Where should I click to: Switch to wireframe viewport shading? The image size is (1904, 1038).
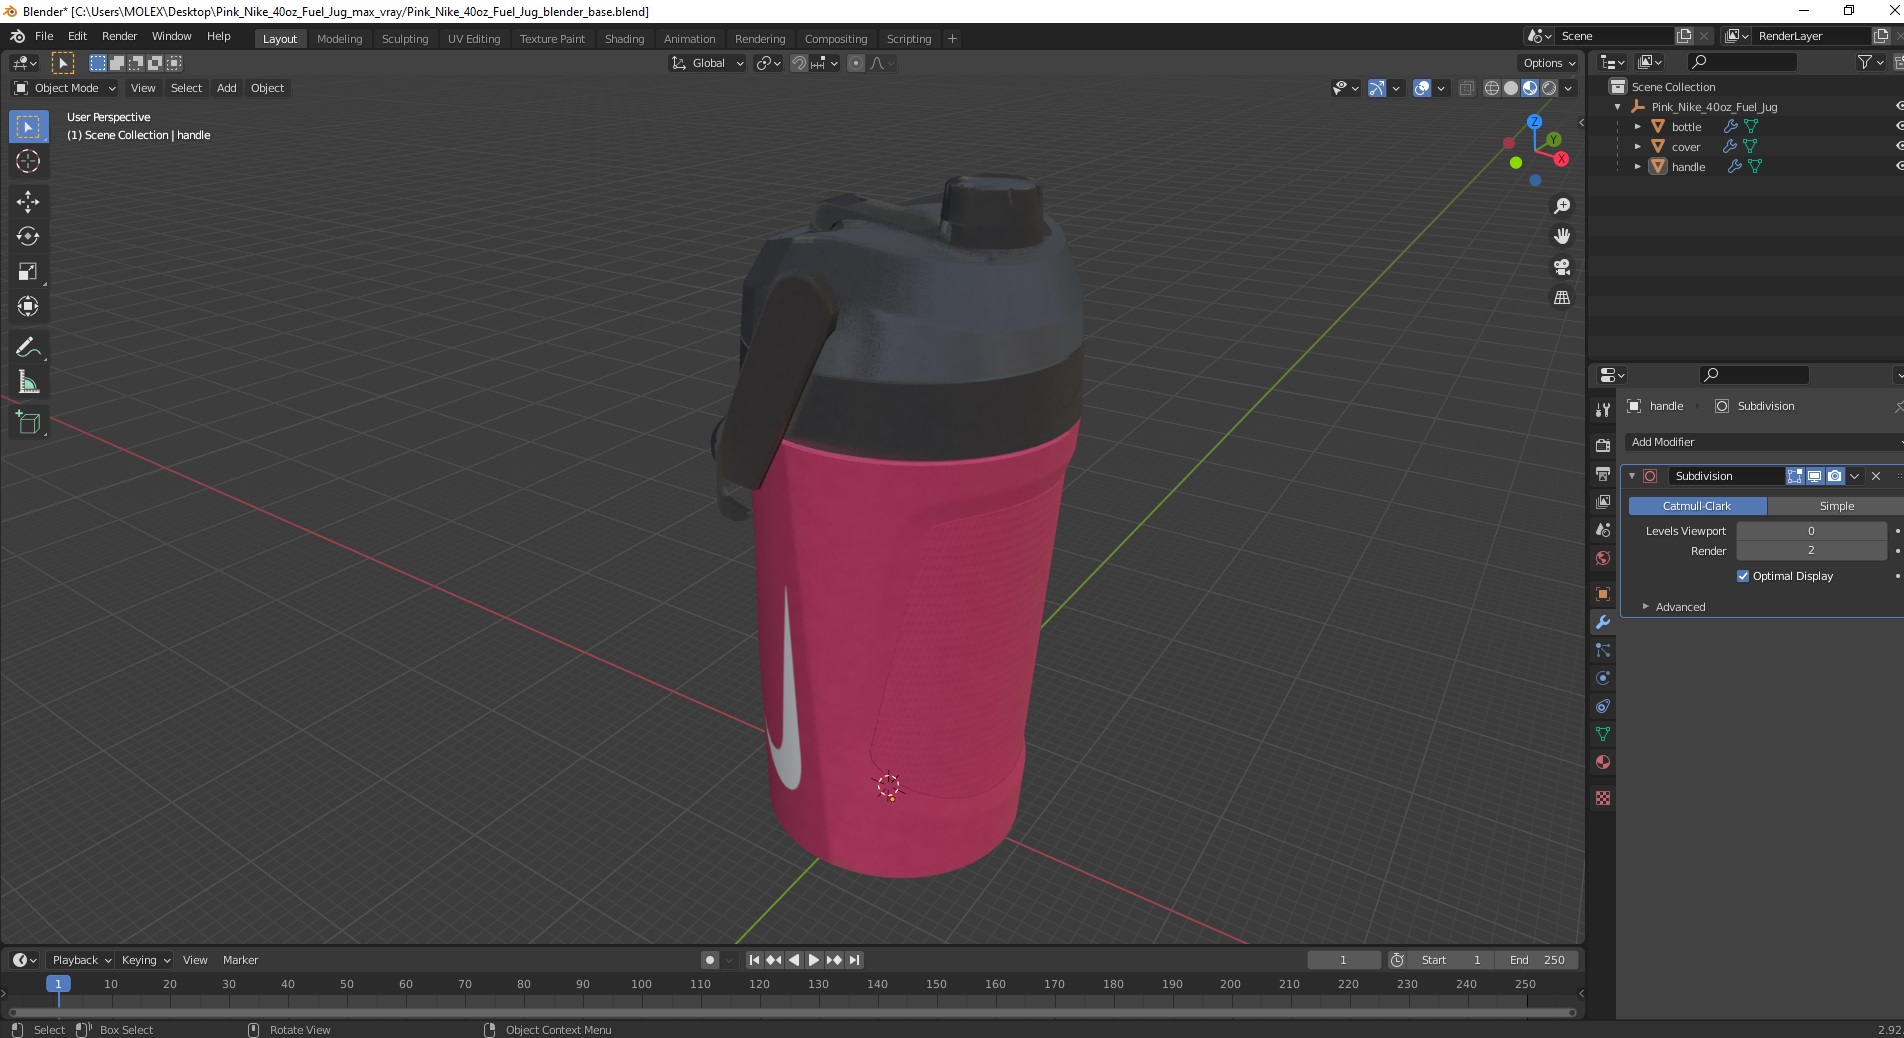tap(1492, 88)
